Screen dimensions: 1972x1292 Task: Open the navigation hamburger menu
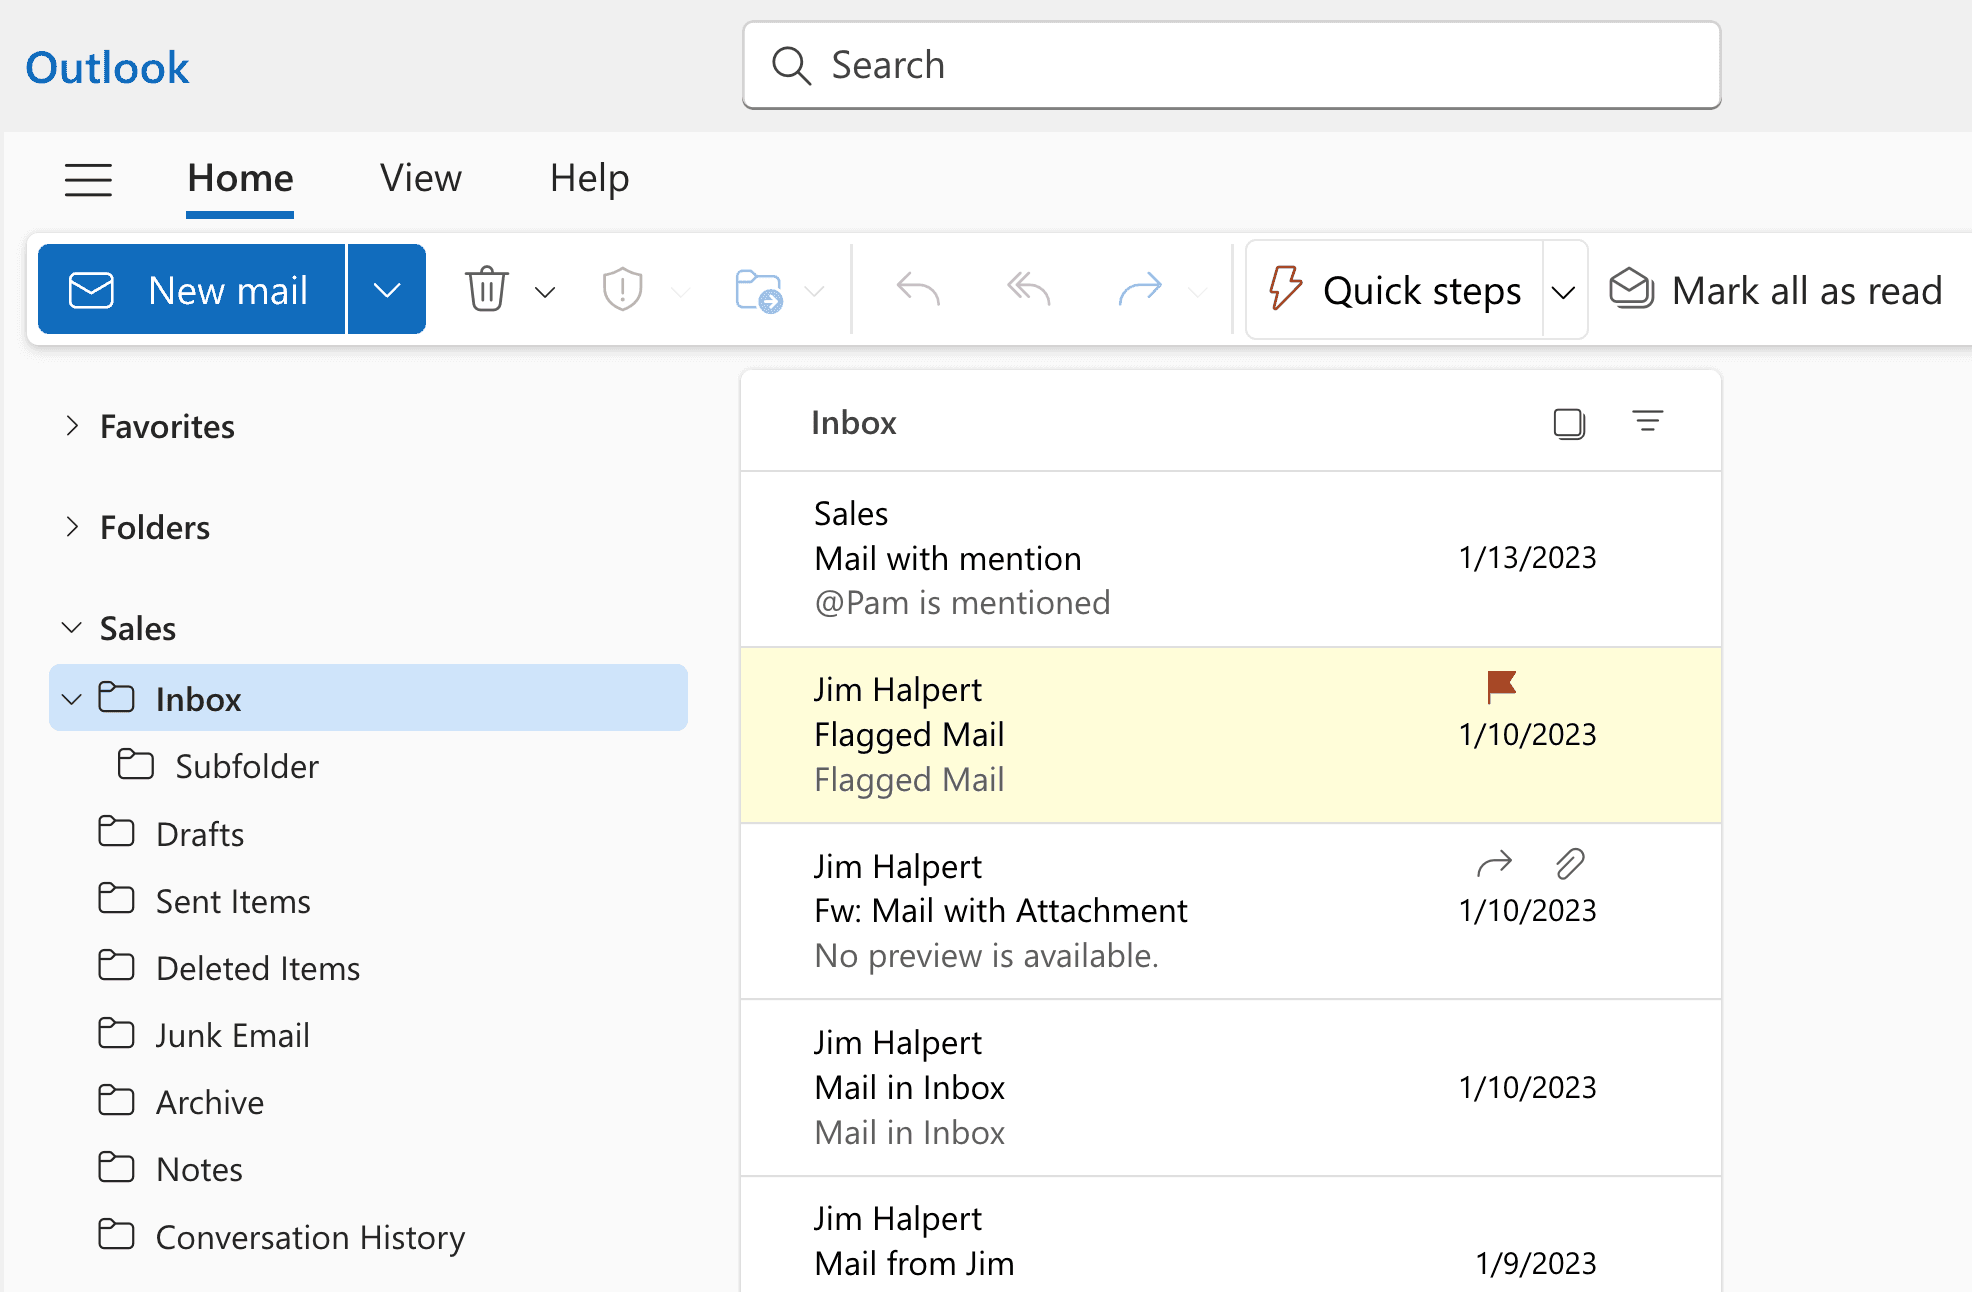coord(88,180)
